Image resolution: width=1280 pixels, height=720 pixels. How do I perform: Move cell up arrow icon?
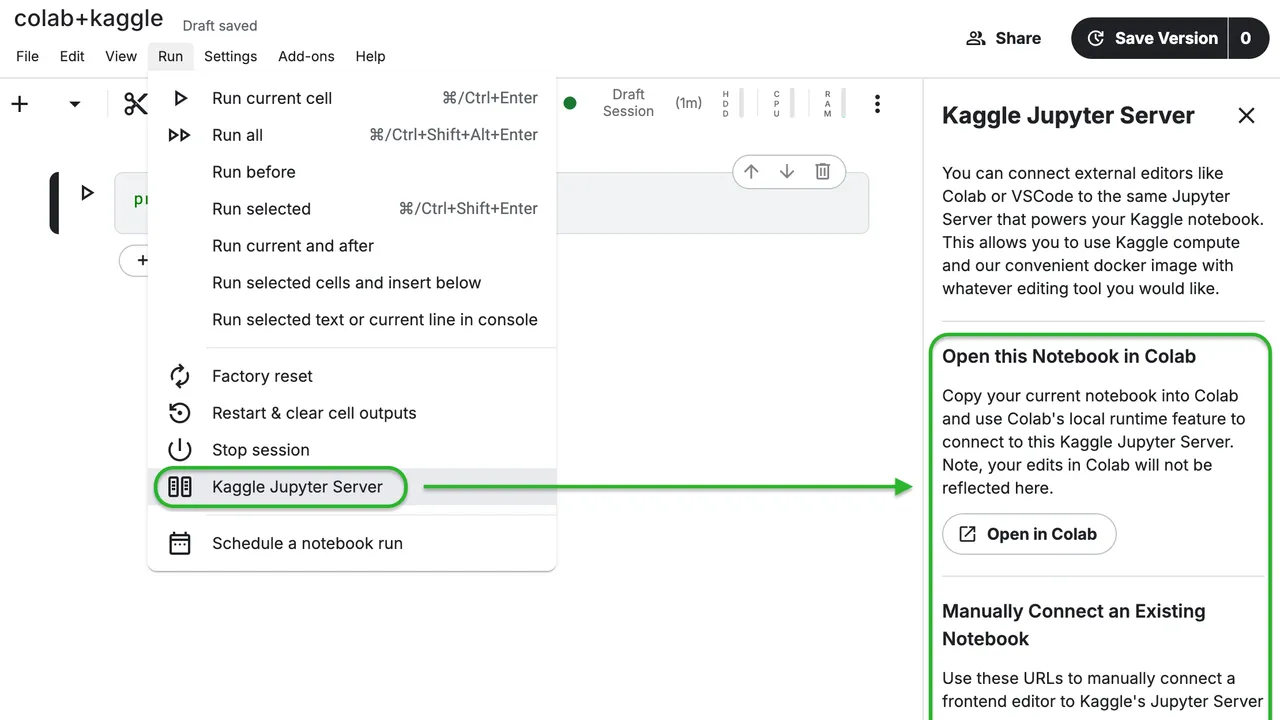point(751,172)
